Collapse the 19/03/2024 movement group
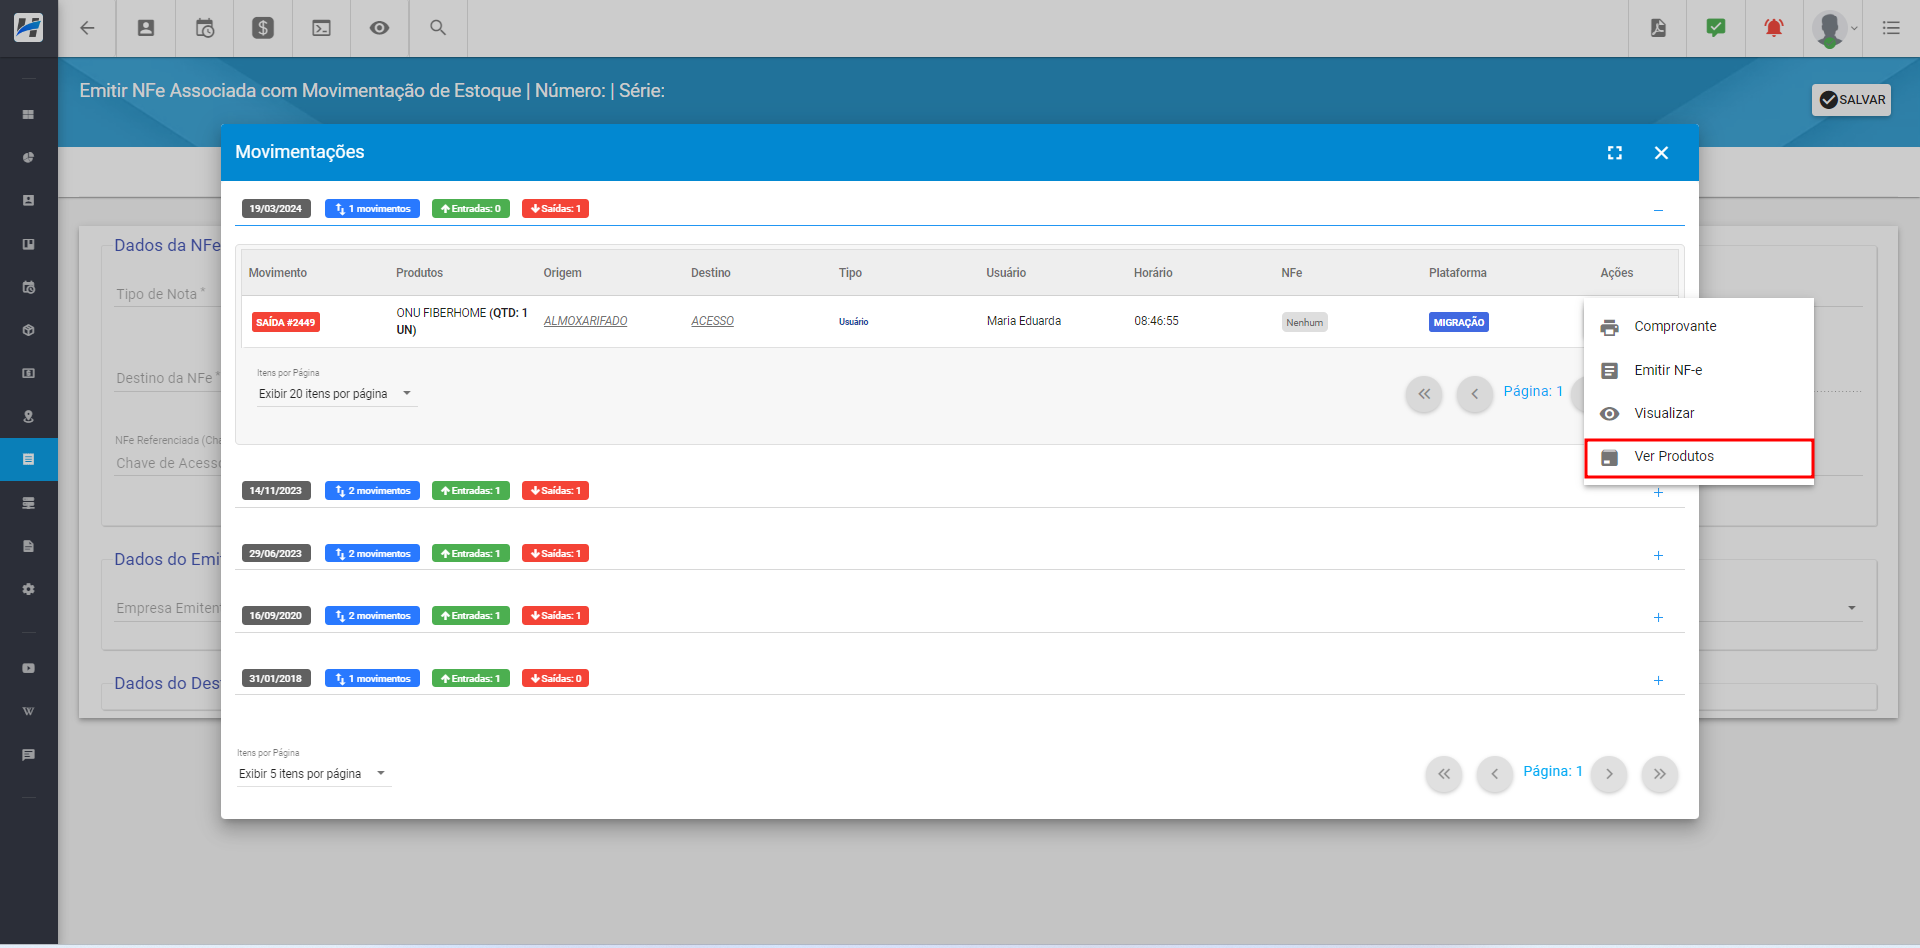The height and width of the screenshot is (948, 1920). click(1658, 210)
